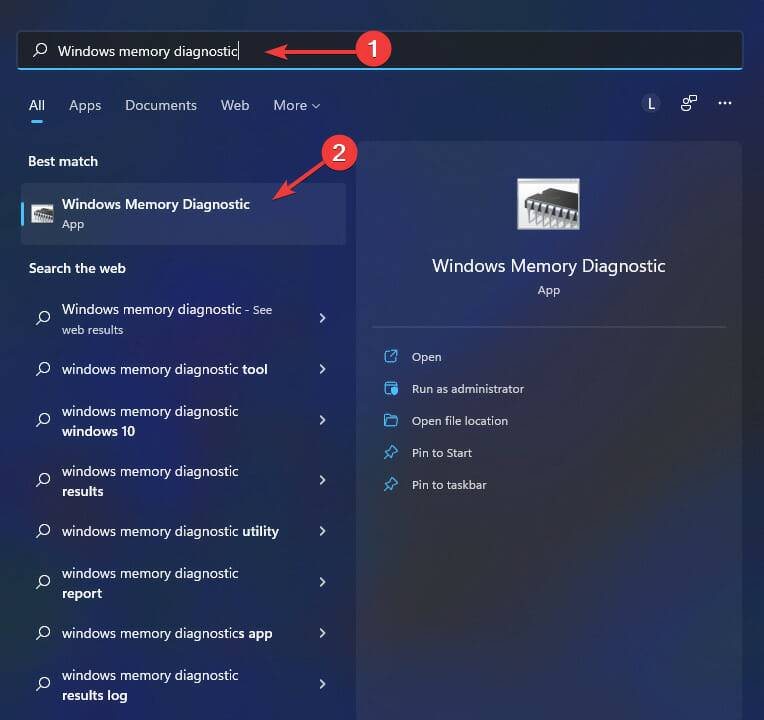764x720 pixels.
Task: Open the search feedback share icon
Action: click(689, 104)
